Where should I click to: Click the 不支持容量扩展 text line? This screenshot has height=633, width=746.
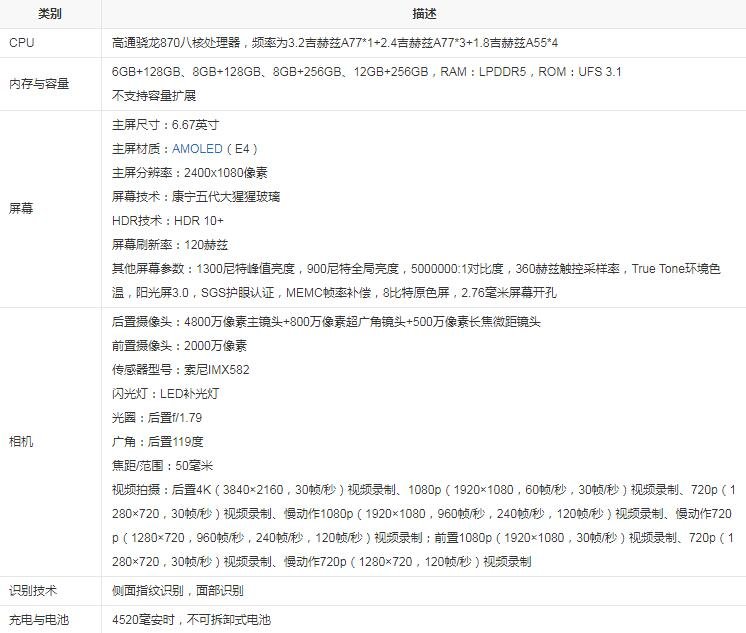(154, 96)
